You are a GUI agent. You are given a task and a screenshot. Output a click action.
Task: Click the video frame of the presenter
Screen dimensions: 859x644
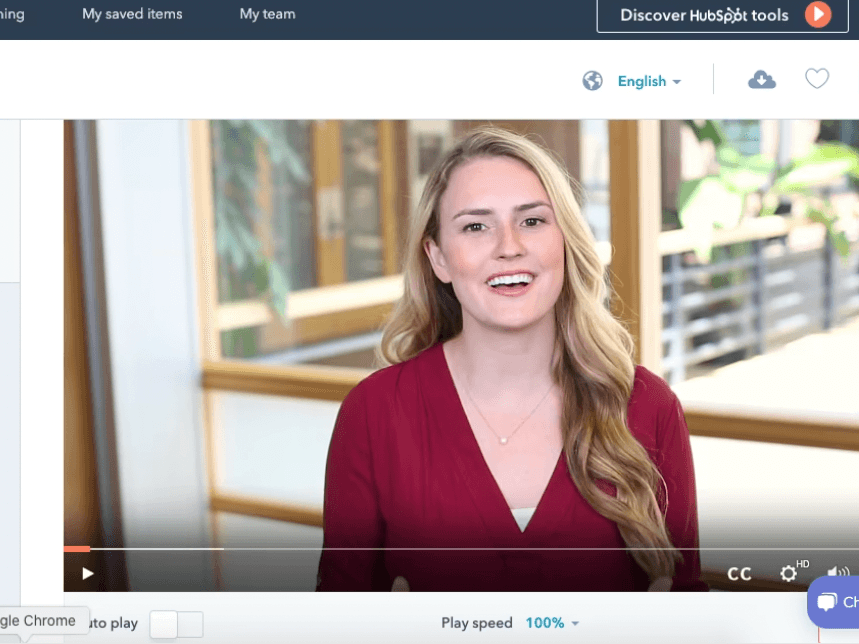click(460, 330)
